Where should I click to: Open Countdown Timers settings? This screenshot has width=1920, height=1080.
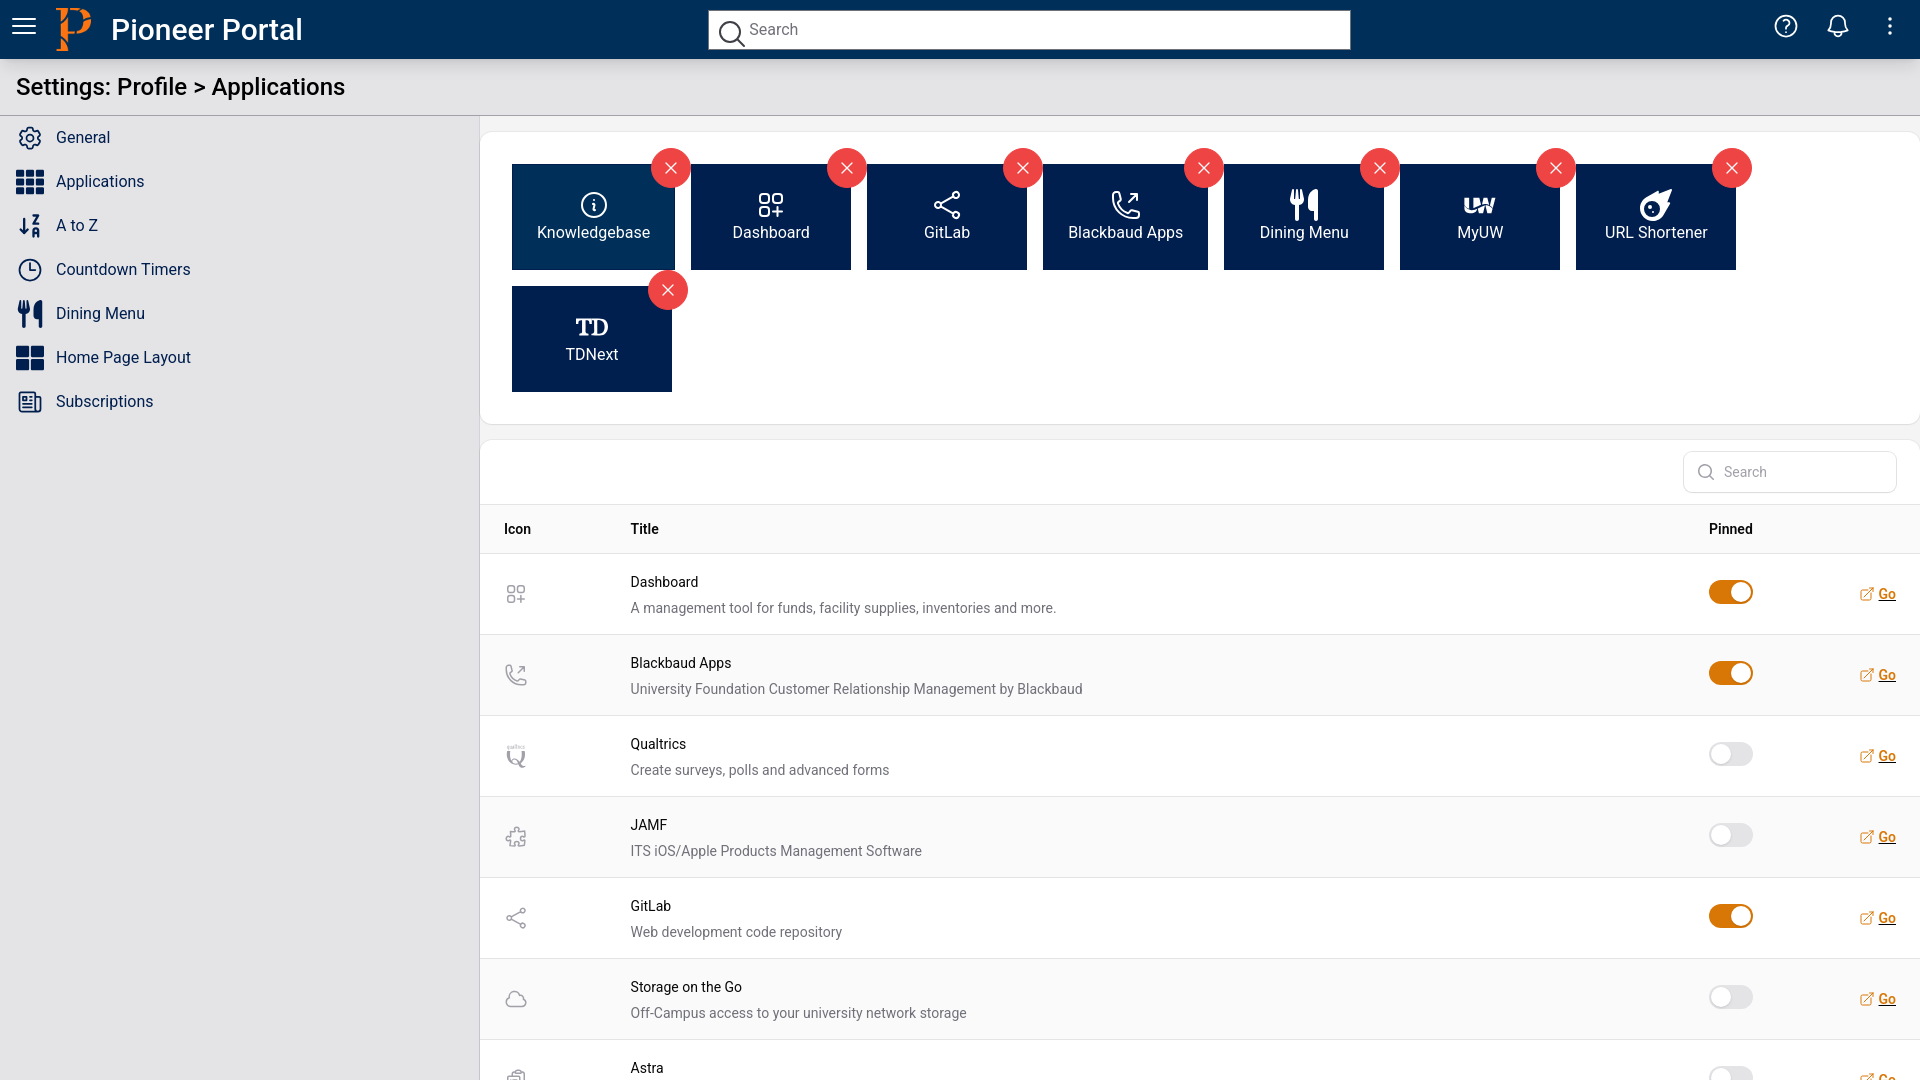point(103,270)
